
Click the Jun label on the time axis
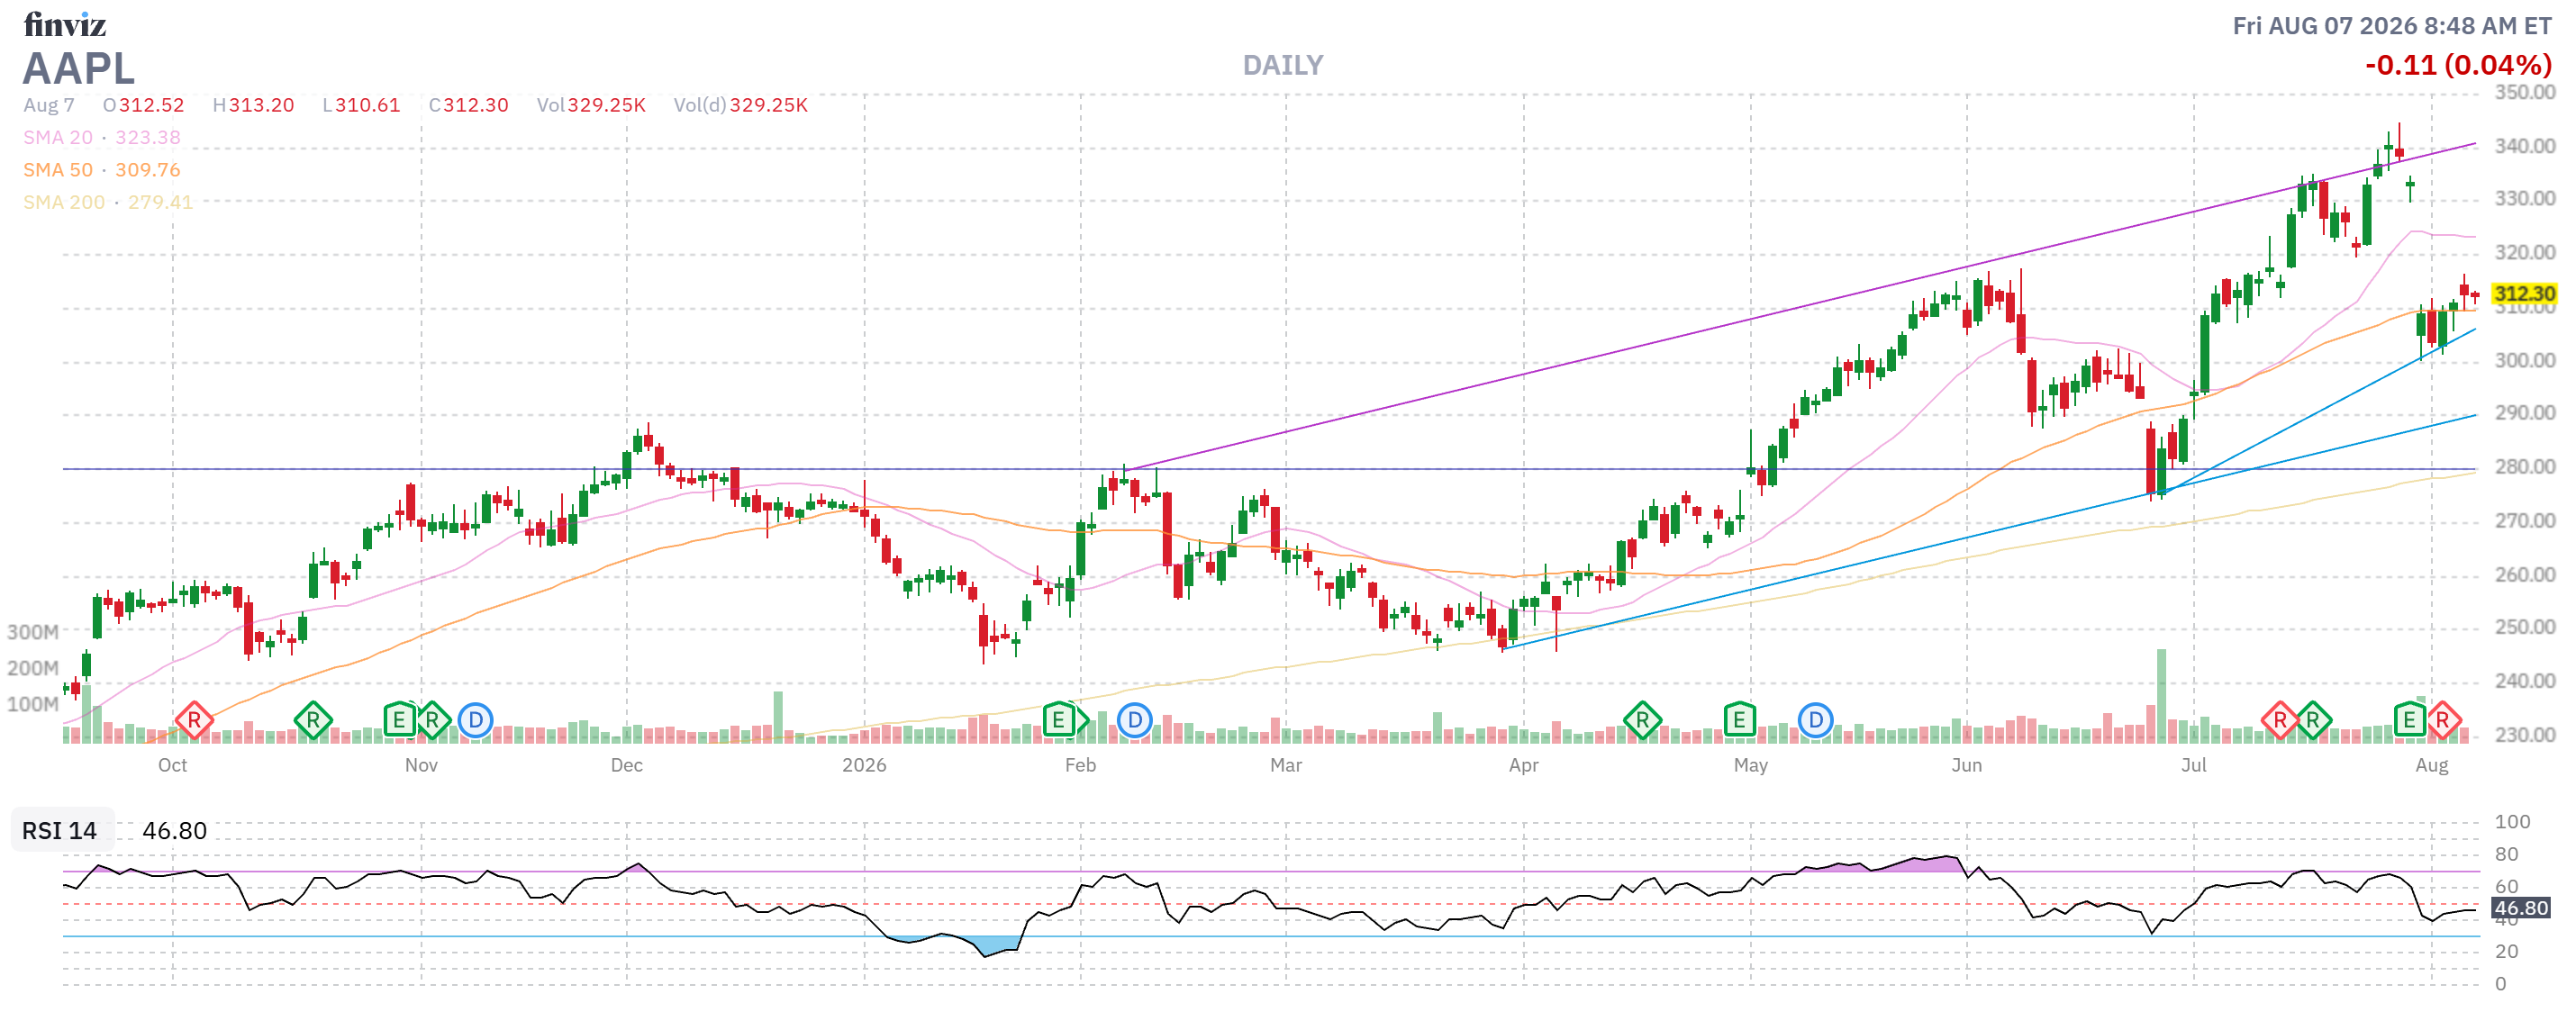coord(1966,766)
